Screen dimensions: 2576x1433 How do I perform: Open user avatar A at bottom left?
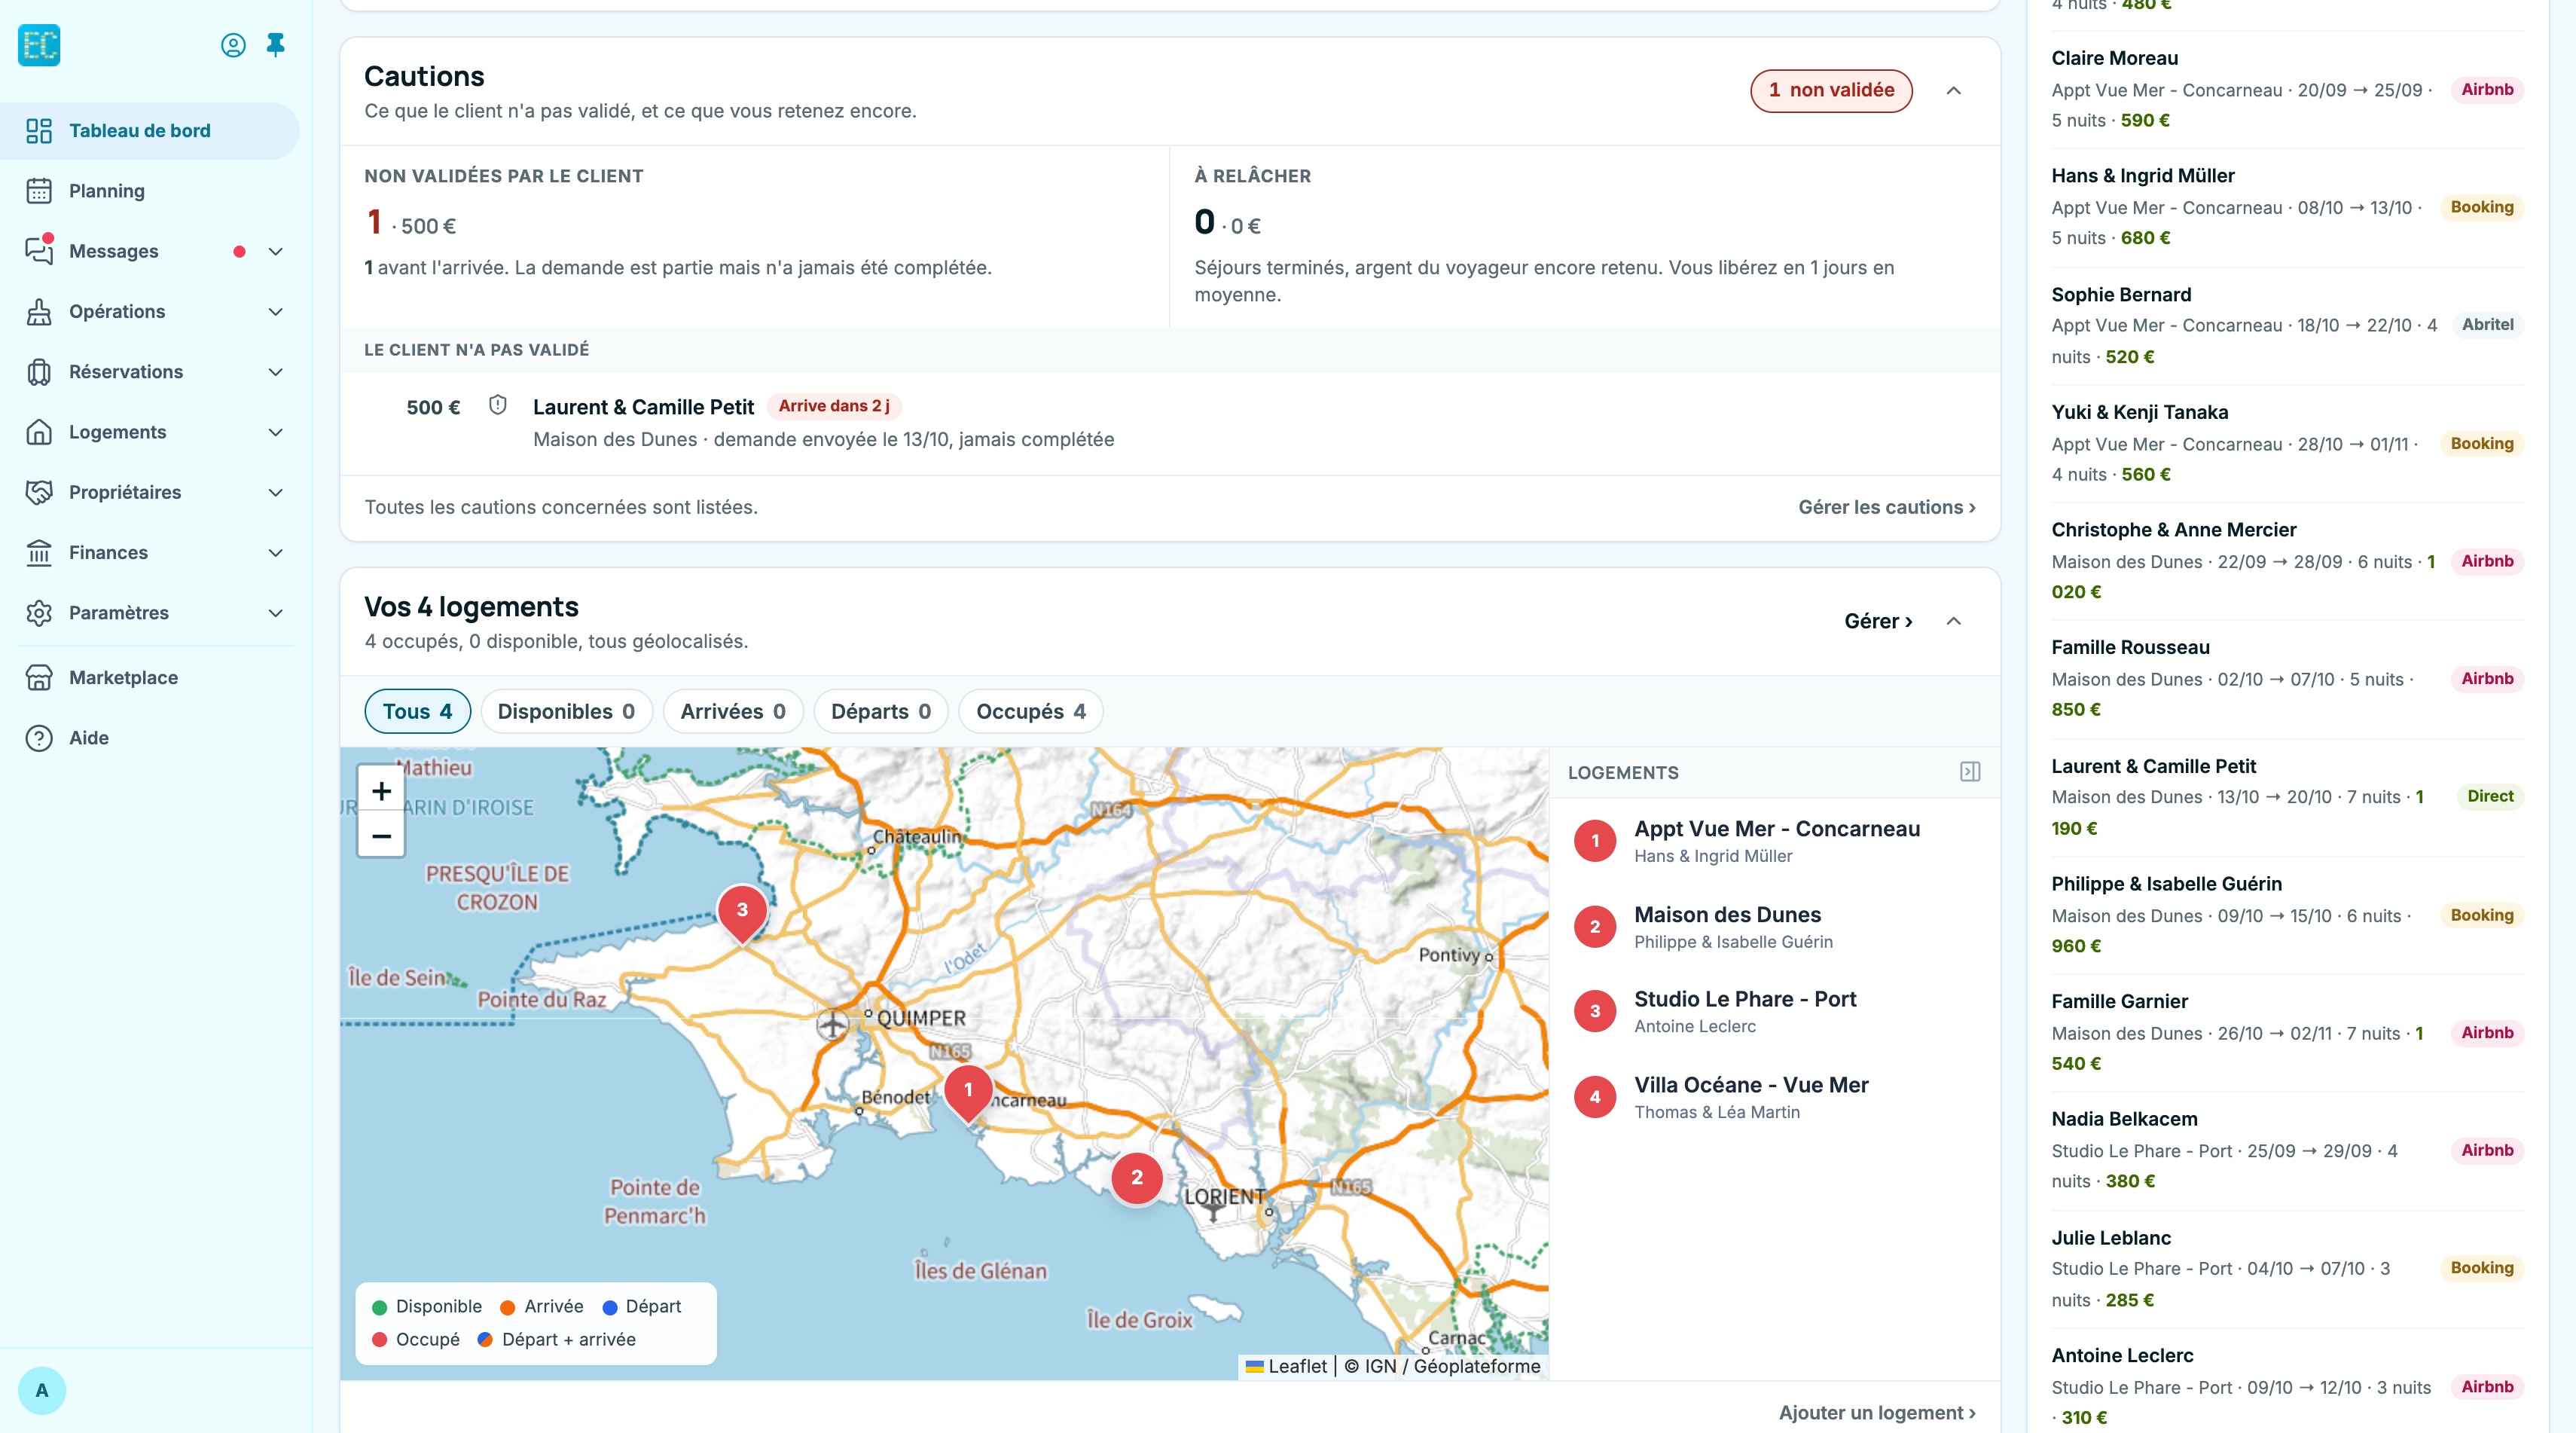coord(42,1390)
